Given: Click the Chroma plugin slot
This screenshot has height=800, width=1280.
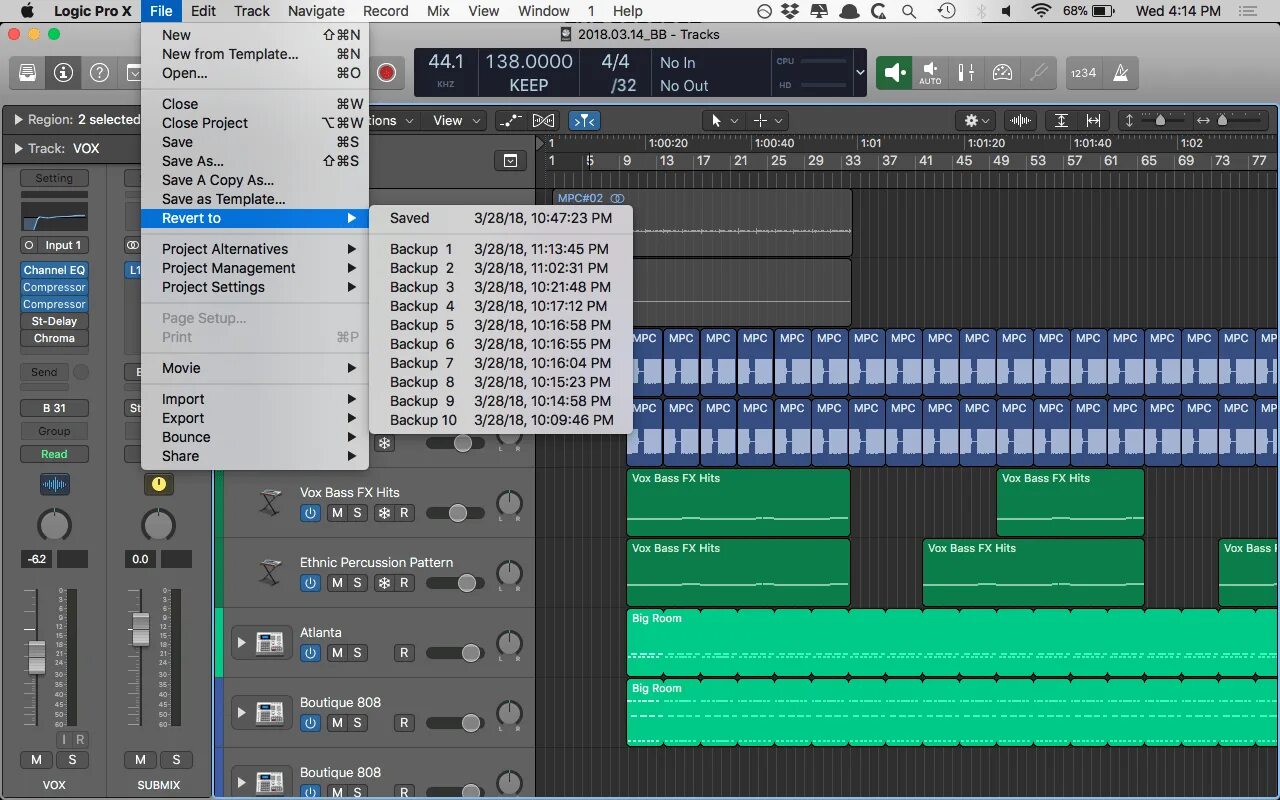Looking at the screenshot, I should point(54,338).
